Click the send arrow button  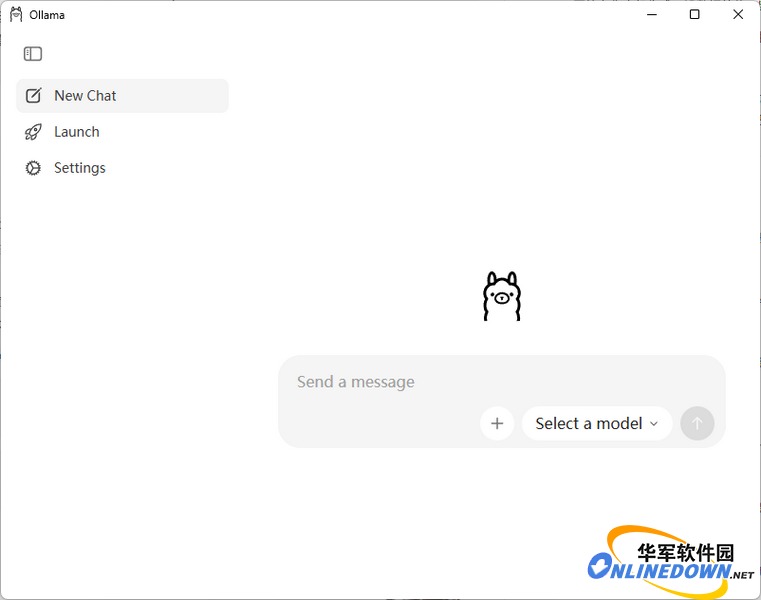[x=697, y=423]
